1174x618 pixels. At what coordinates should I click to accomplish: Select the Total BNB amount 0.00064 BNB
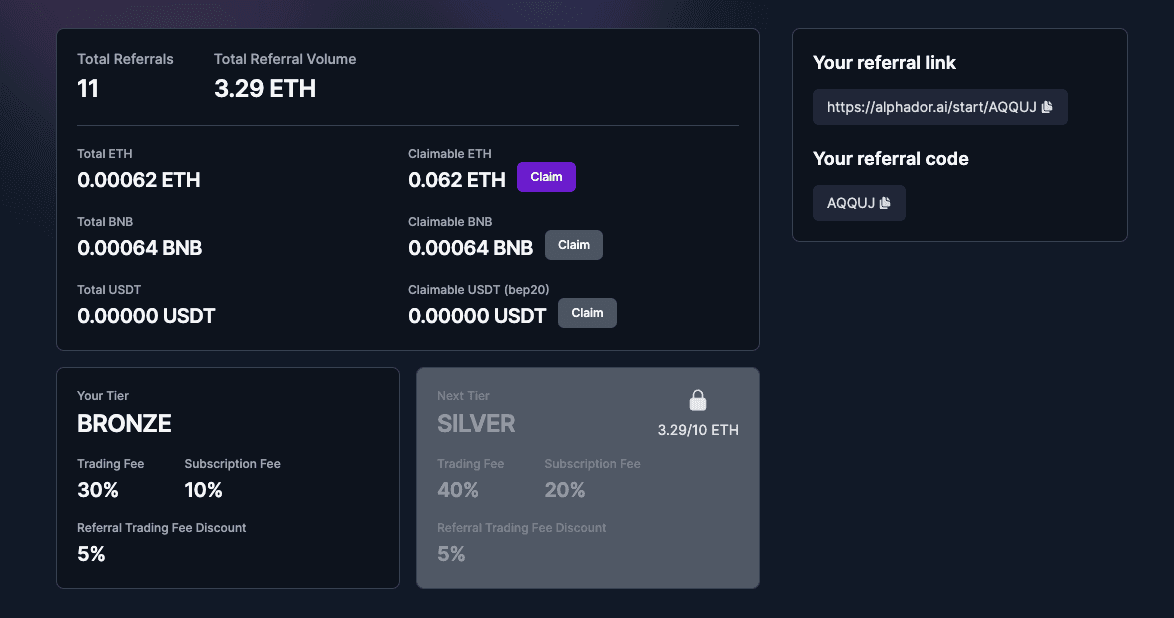coord(139,248)
